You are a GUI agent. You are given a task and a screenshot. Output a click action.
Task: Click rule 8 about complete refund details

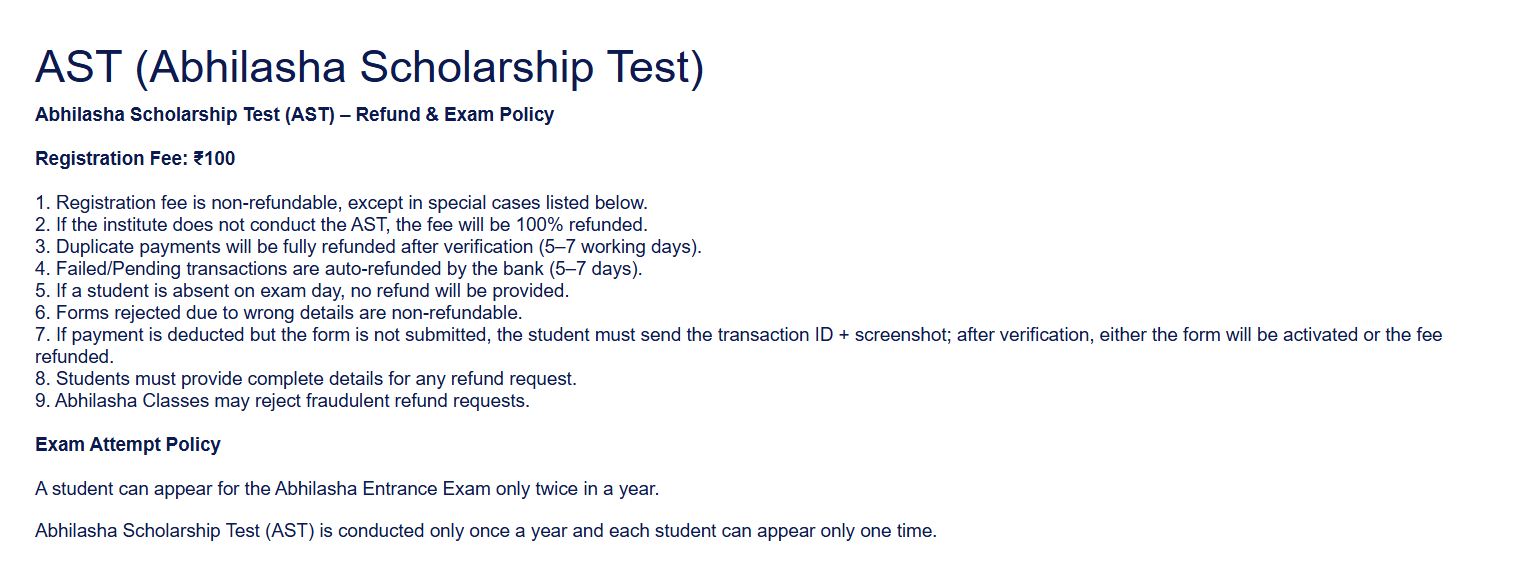(x=305, y=379)
